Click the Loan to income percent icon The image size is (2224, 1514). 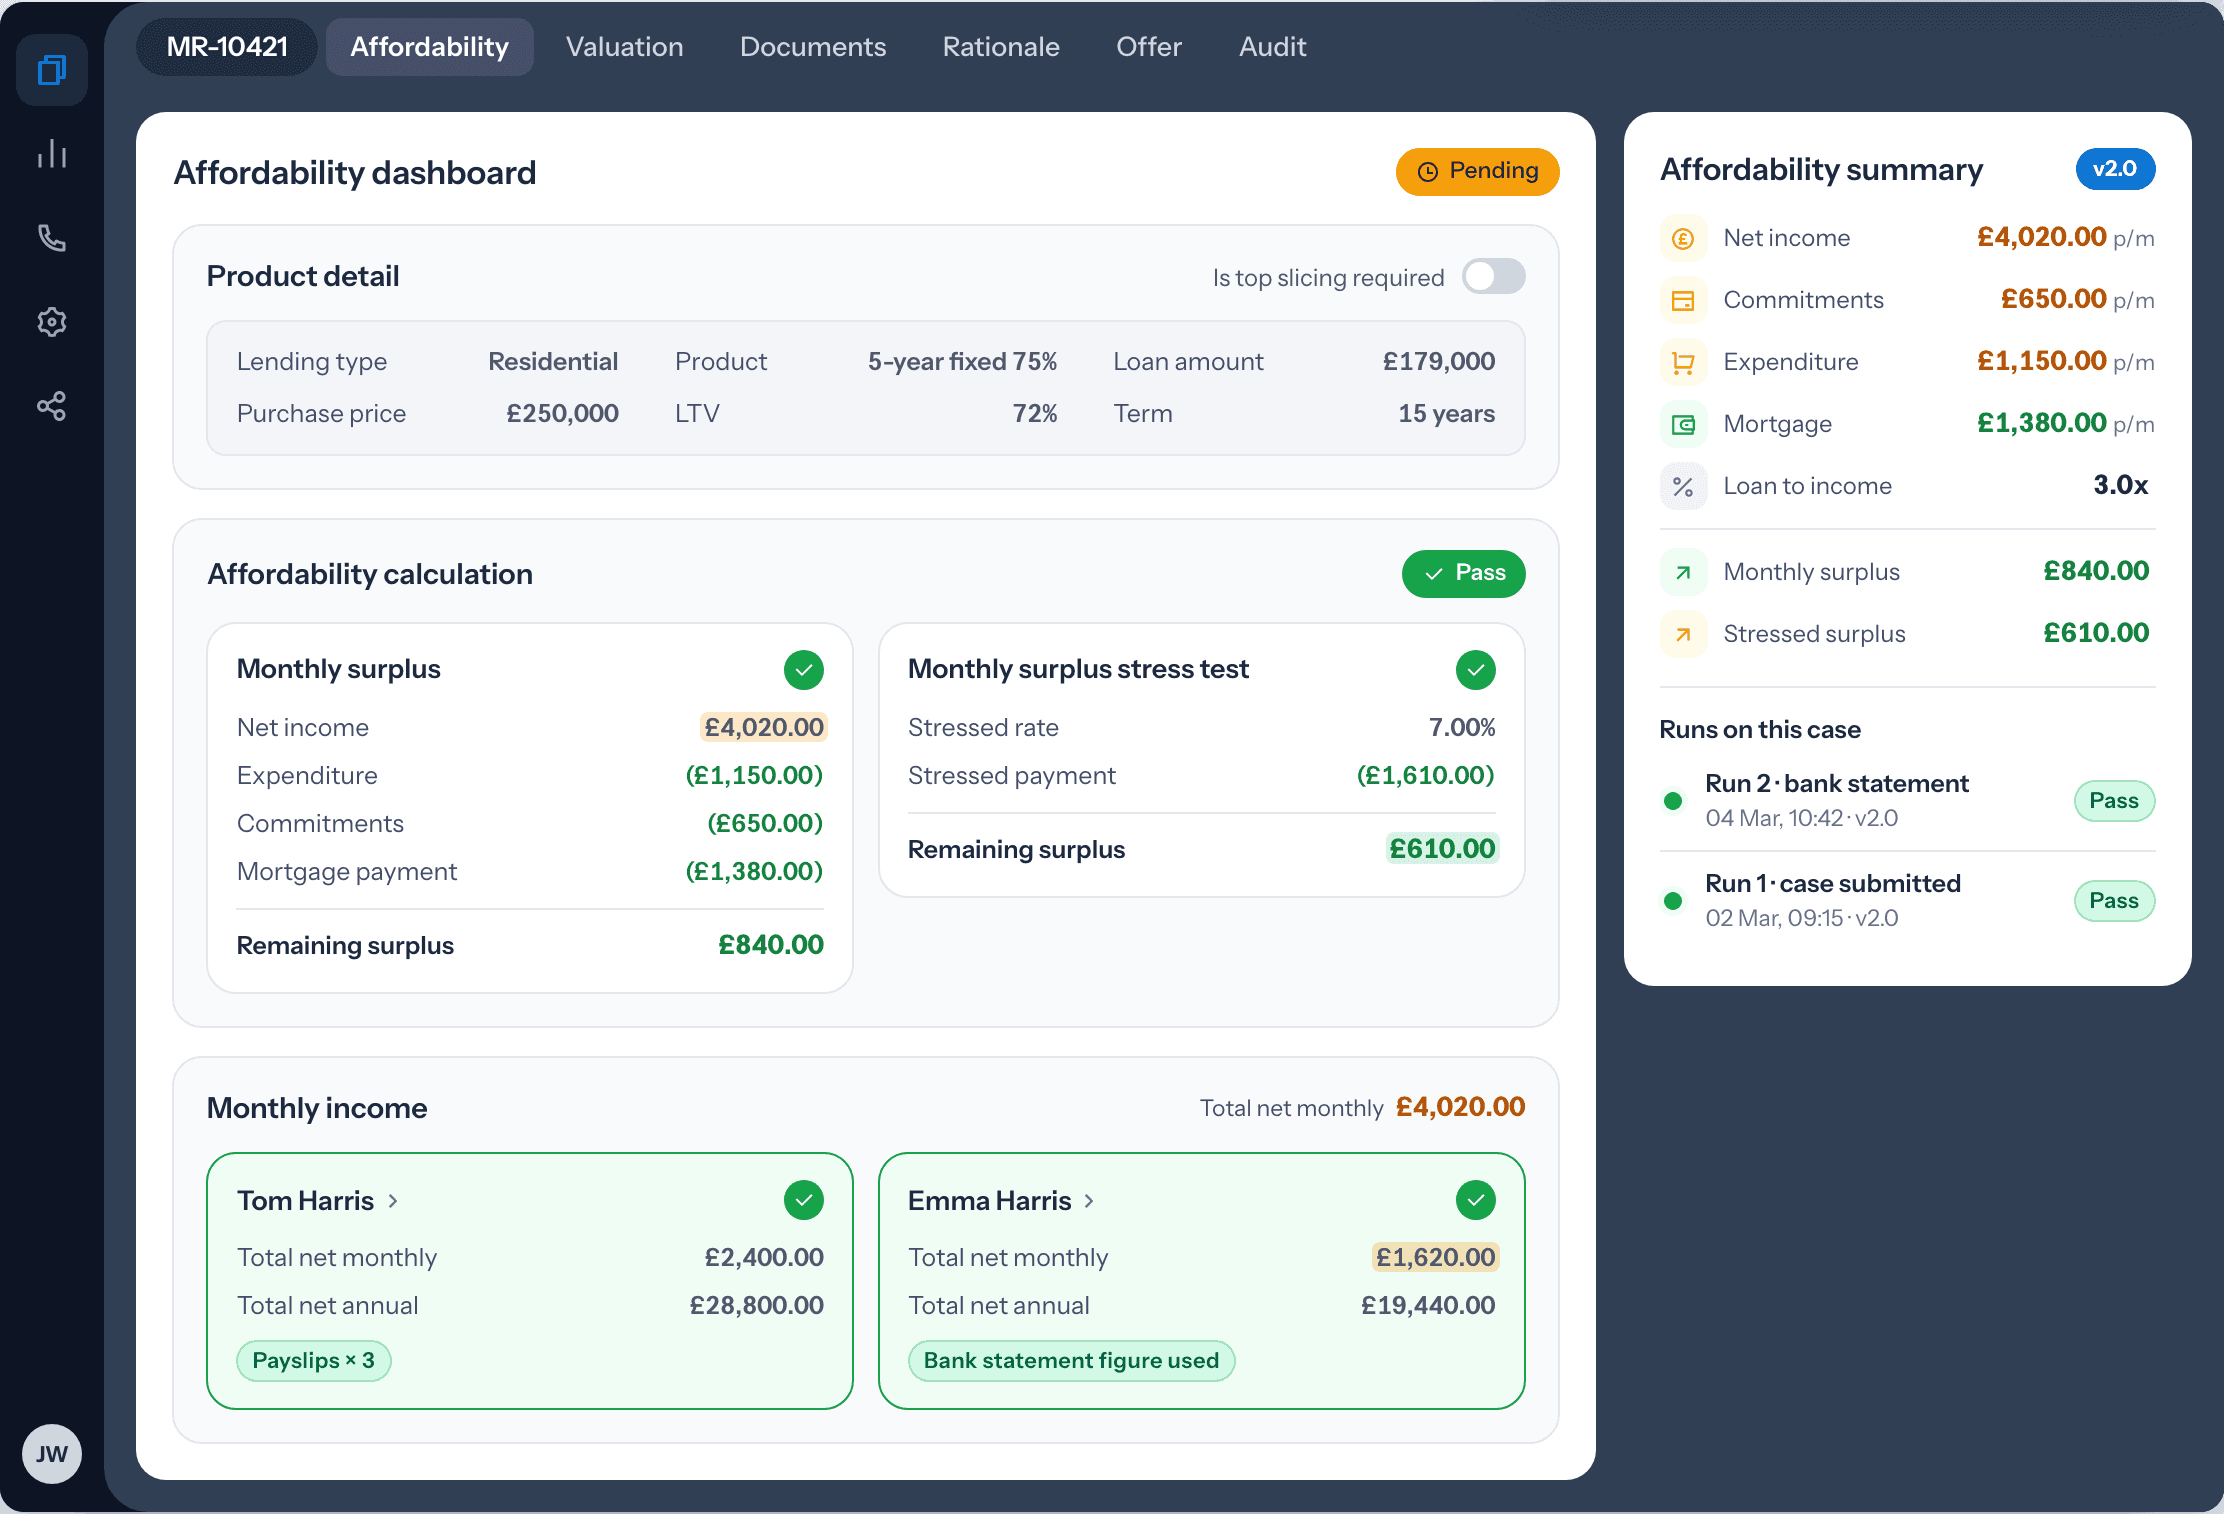tap(1683, 486)
